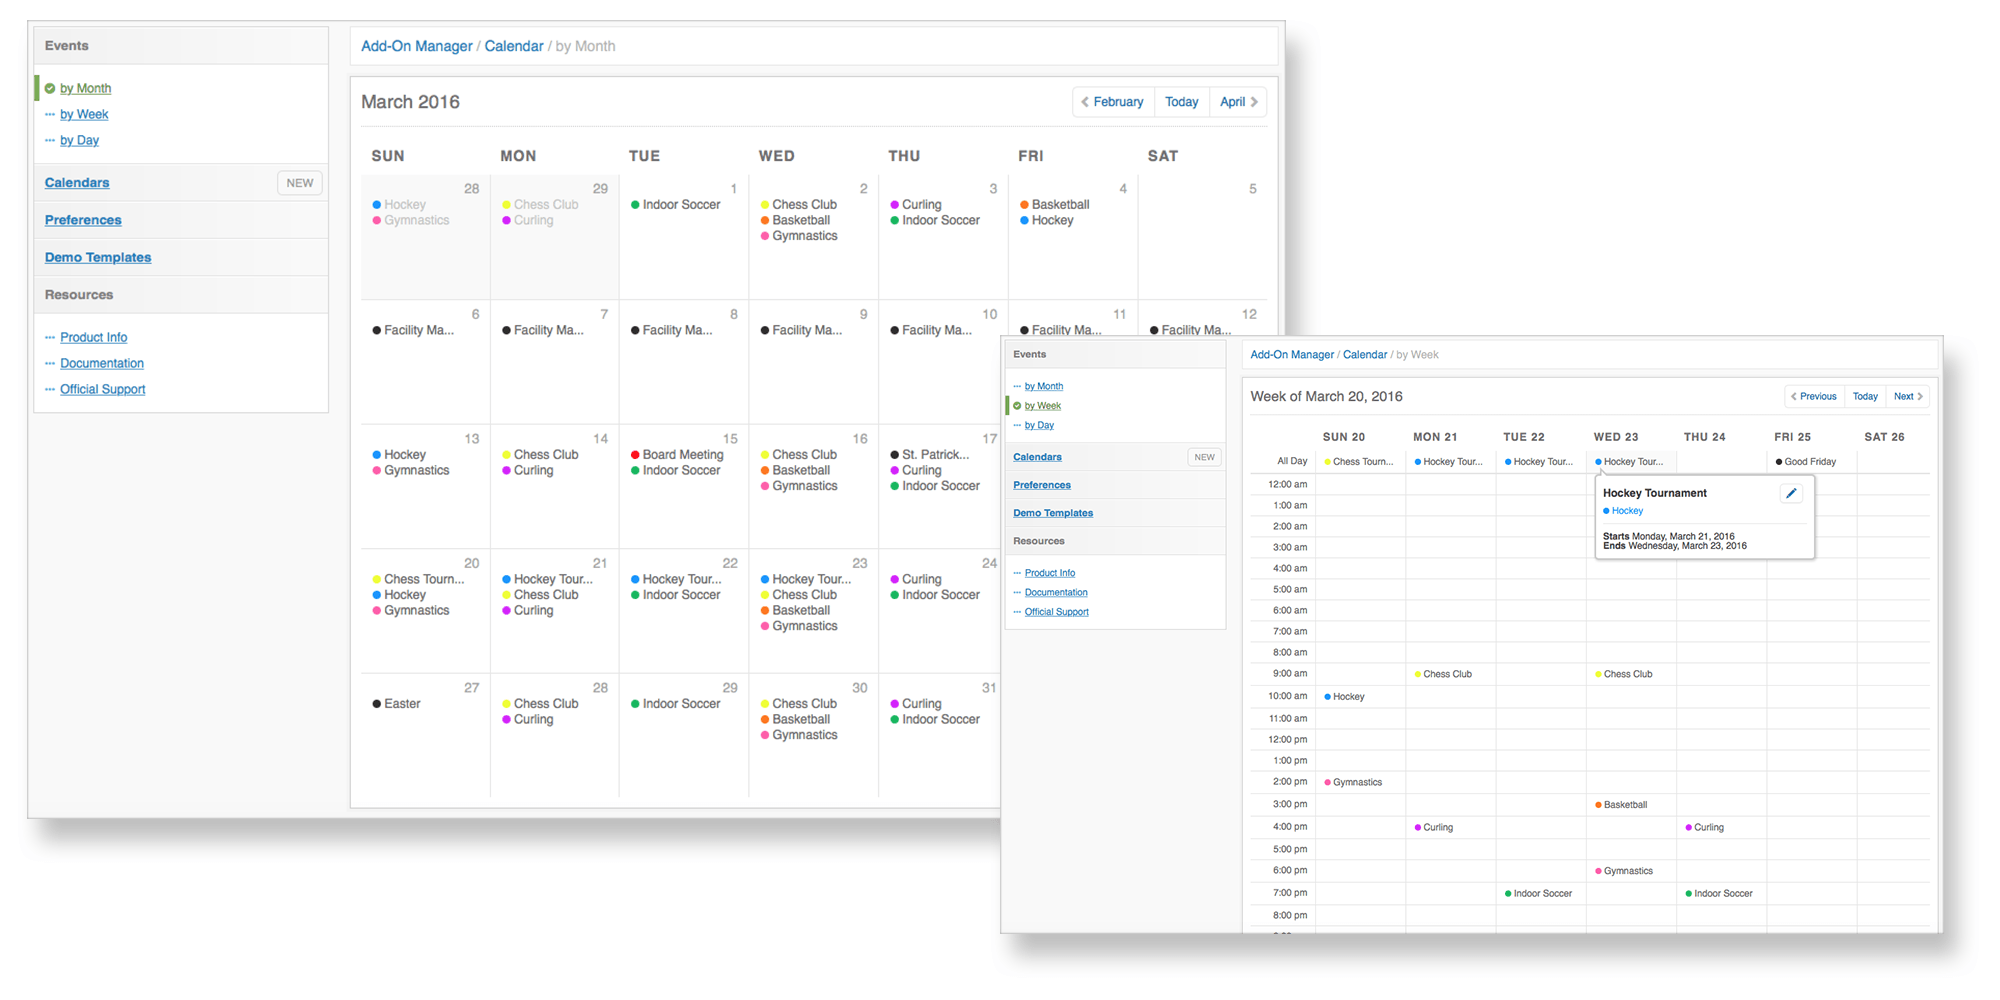Click Calendar breadcrumb in week view
Viewport: 2000px width, 1000px height.
click(x=1364, y=355)
